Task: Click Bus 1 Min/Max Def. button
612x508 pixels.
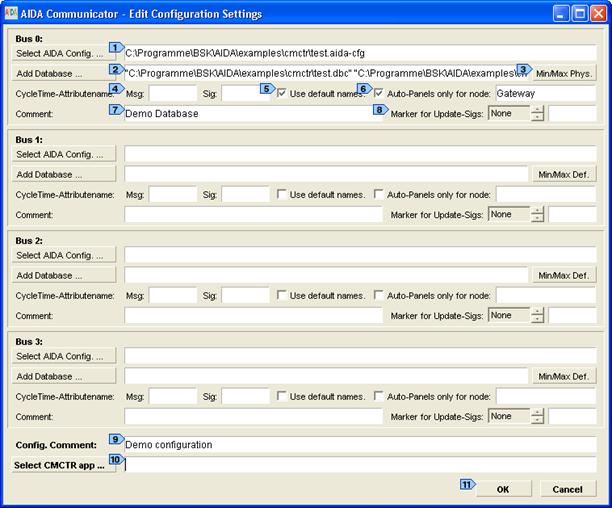Action: click(564, 174)
